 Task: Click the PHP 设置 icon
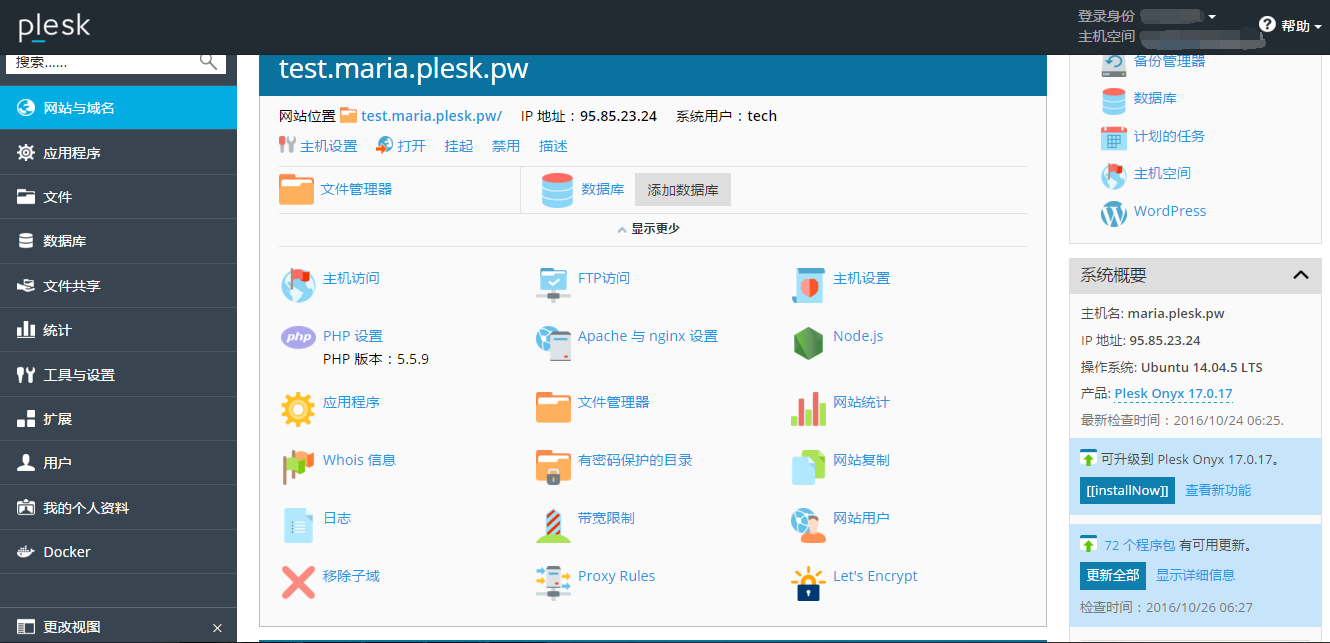pyautogui.click(x=298, y=338)
